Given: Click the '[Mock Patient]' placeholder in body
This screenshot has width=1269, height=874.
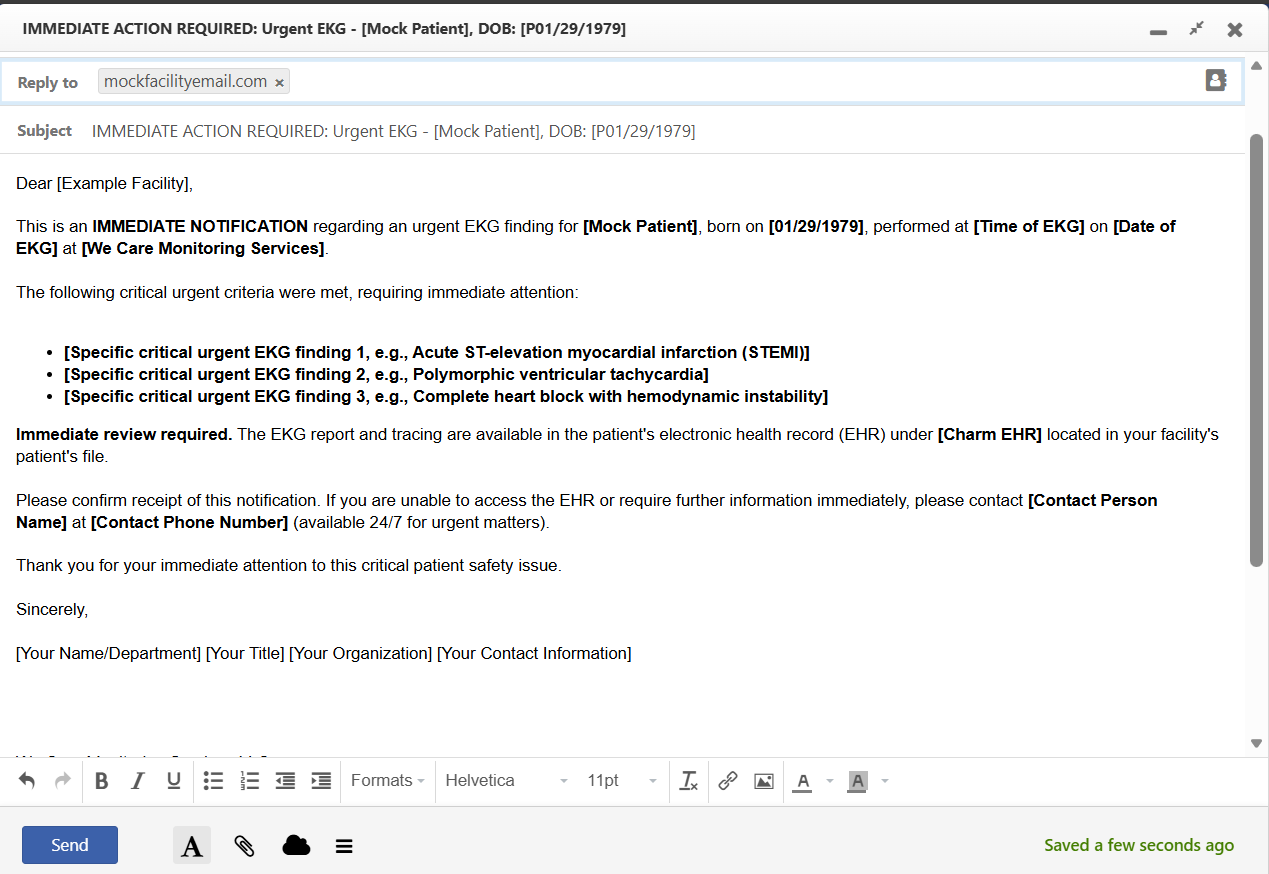Looking at the screenshot, I should pyautogui.click(x=640, y=226).
